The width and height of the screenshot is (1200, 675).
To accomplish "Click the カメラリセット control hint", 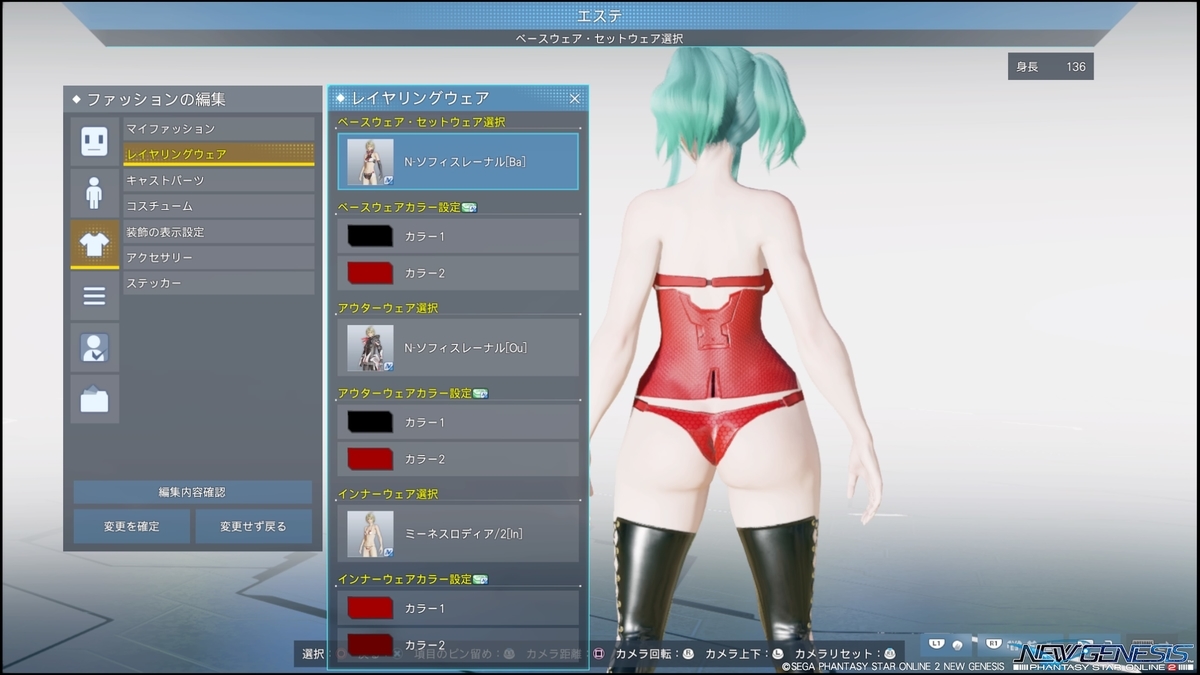I will coord(845,654).
